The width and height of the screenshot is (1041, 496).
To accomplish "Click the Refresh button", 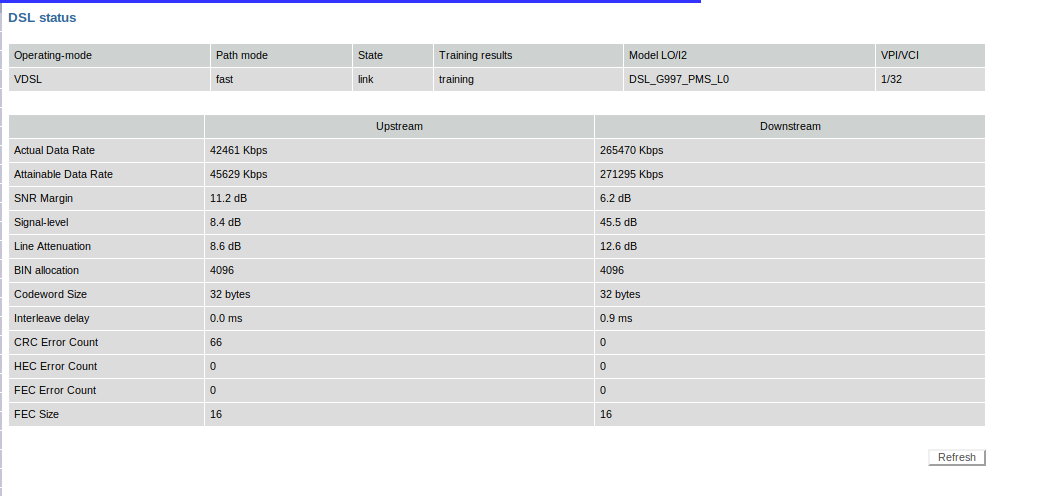I will pos(957,457).
